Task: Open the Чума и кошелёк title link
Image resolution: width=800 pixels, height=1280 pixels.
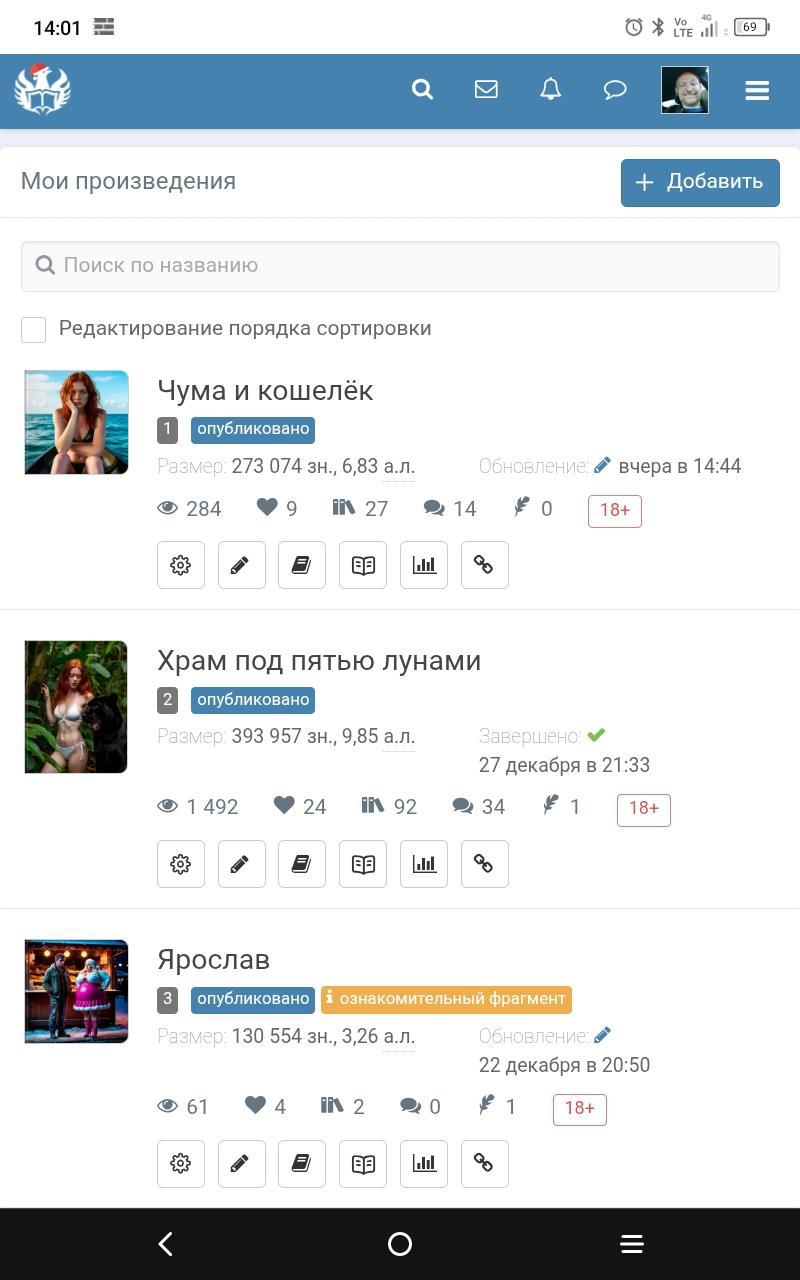Action: coord(265,390)
